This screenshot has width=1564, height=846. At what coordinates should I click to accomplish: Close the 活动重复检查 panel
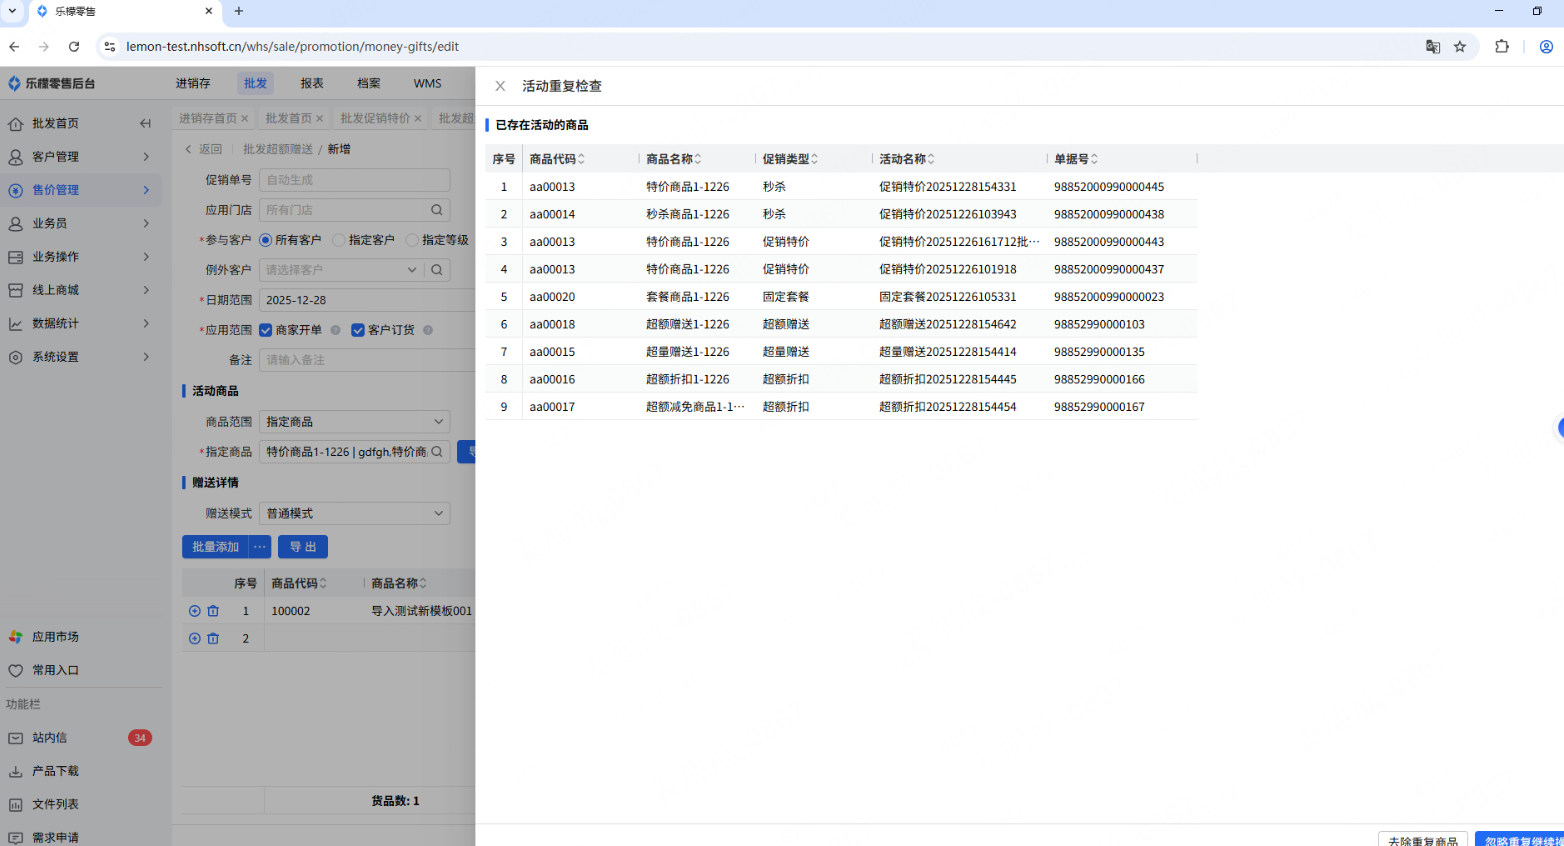500,86
